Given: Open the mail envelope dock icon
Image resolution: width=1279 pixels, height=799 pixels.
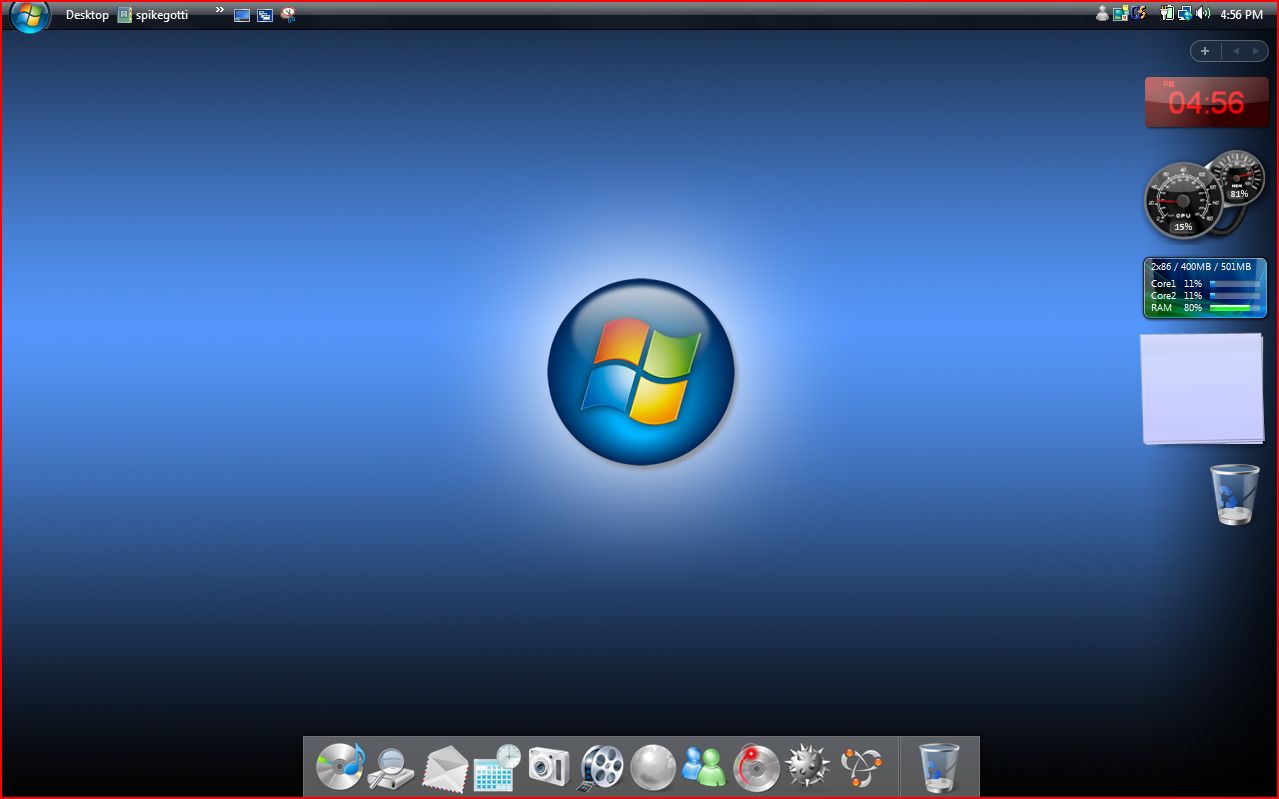Looking at the screenshot, I should 444,769.
